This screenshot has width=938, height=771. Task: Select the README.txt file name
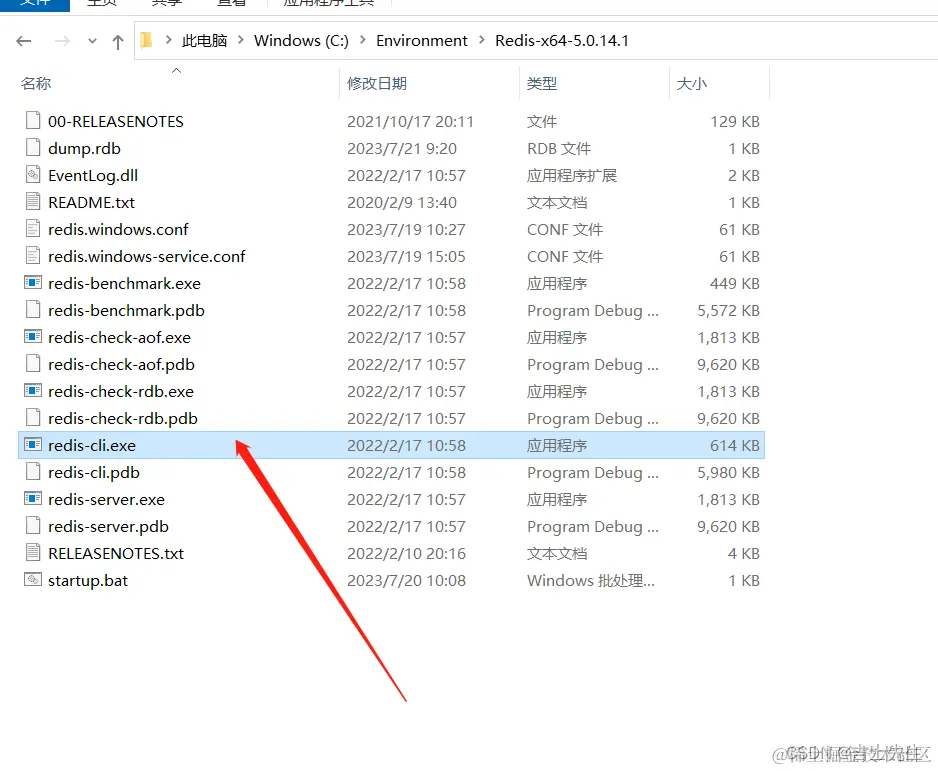tap(92, 202)
